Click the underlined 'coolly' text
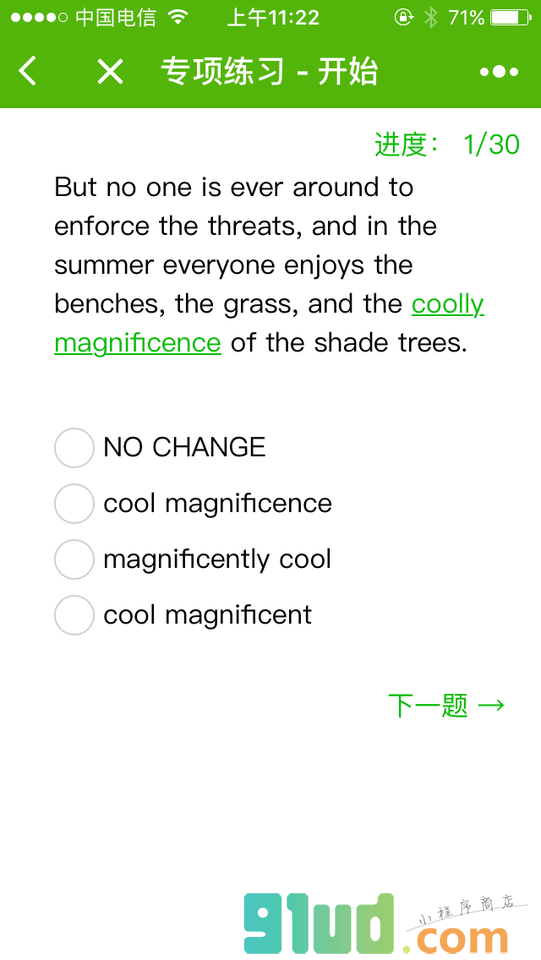541x960 pixels. pos(447,304)
